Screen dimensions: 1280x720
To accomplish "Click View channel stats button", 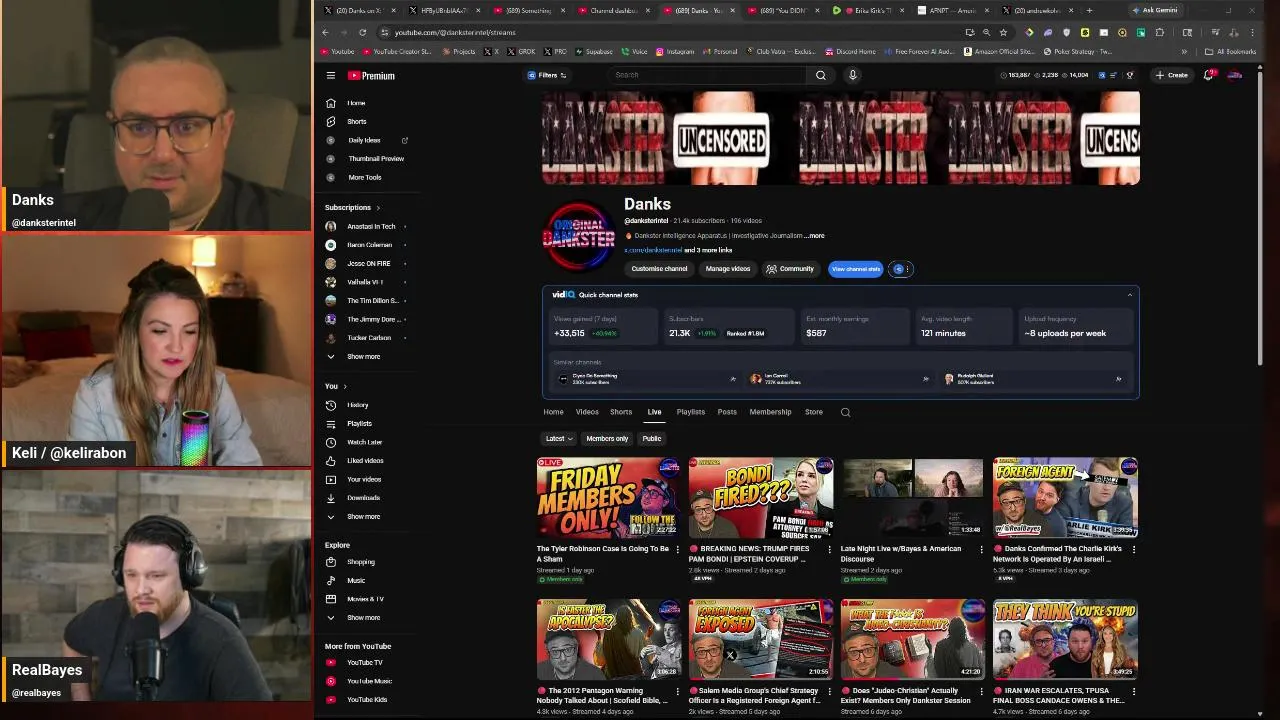I will click(856, 269).
